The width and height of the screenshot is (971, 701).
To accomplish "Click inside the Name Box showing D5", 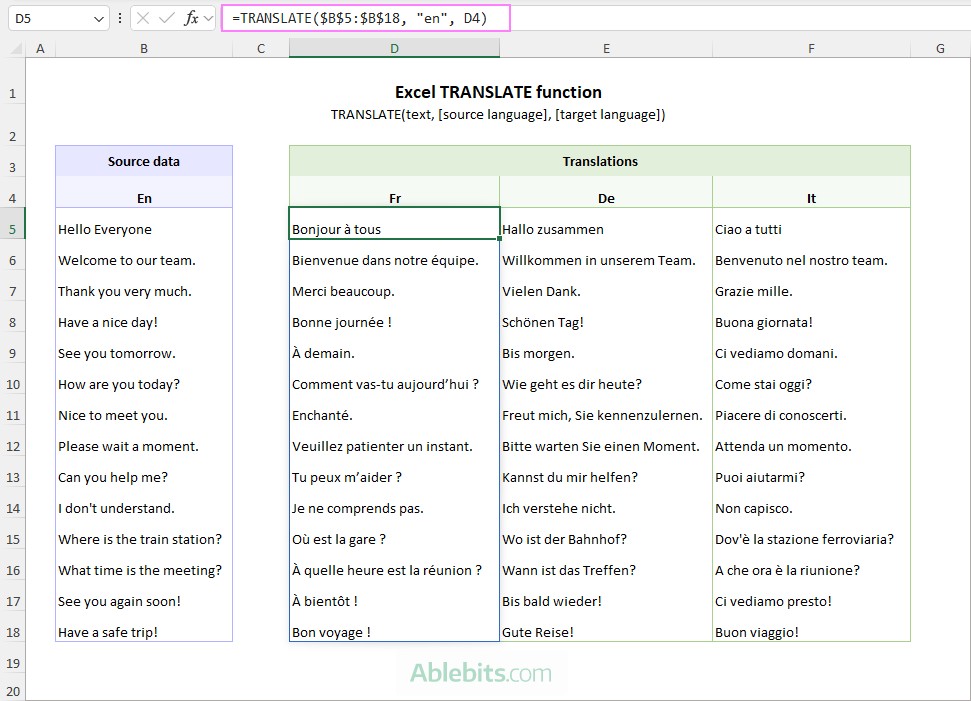I will coord(50,19).
